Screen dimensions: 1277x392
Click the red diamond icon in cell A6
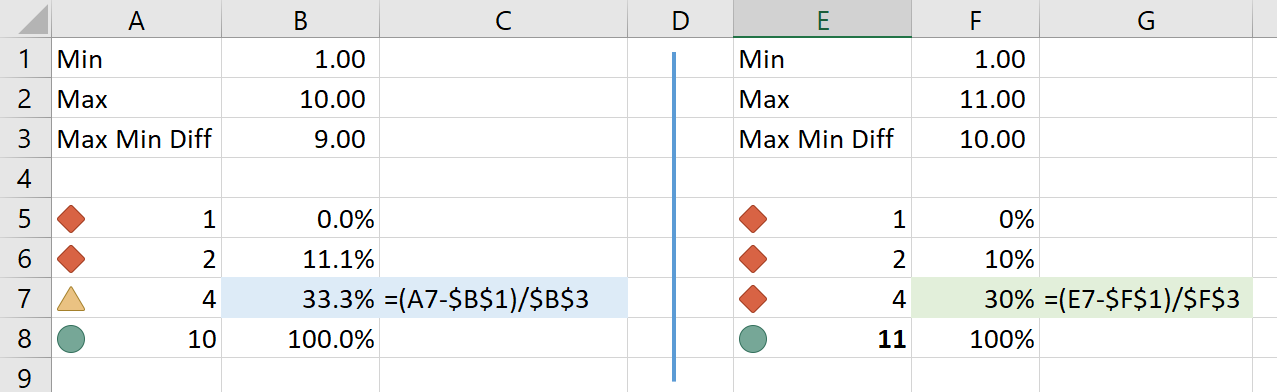coord(71,259)
